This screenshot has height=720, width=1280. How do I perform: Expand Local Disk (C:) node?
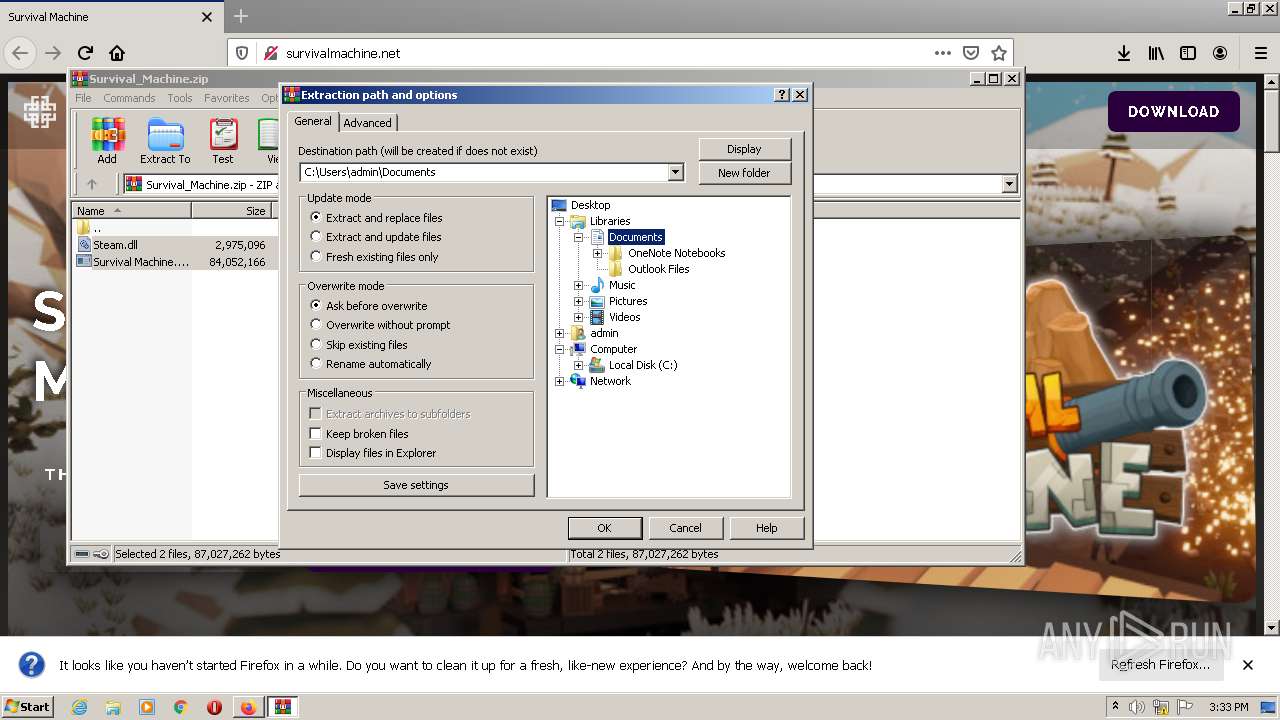pyautogui.click(x=579, y=365)
